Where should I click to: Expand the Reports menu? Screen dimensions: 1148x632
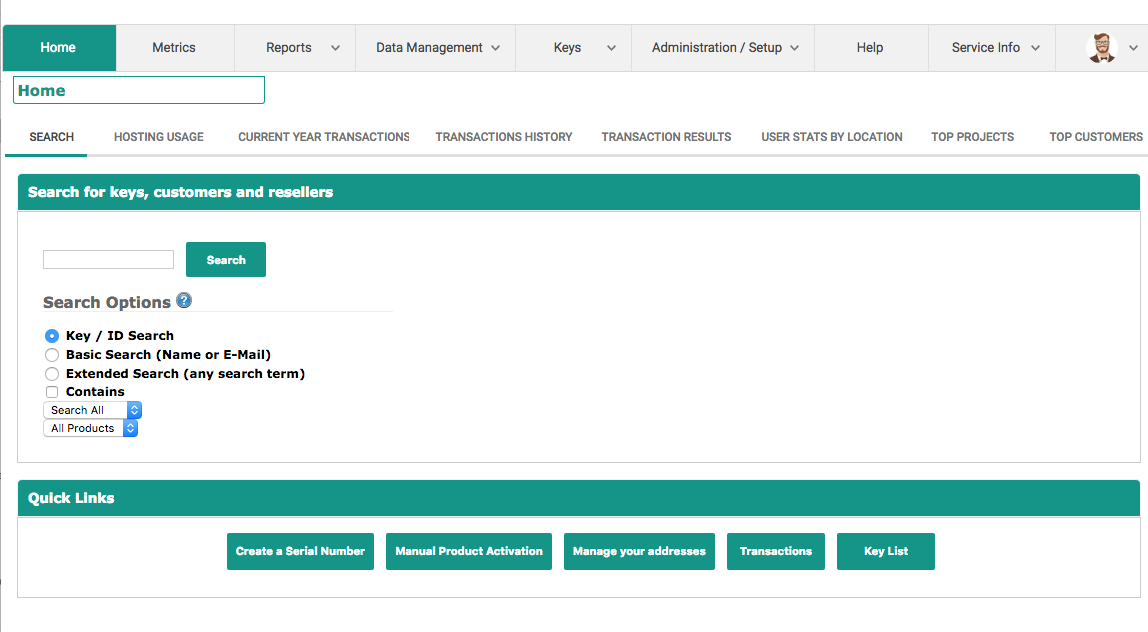tap(301, 48)
